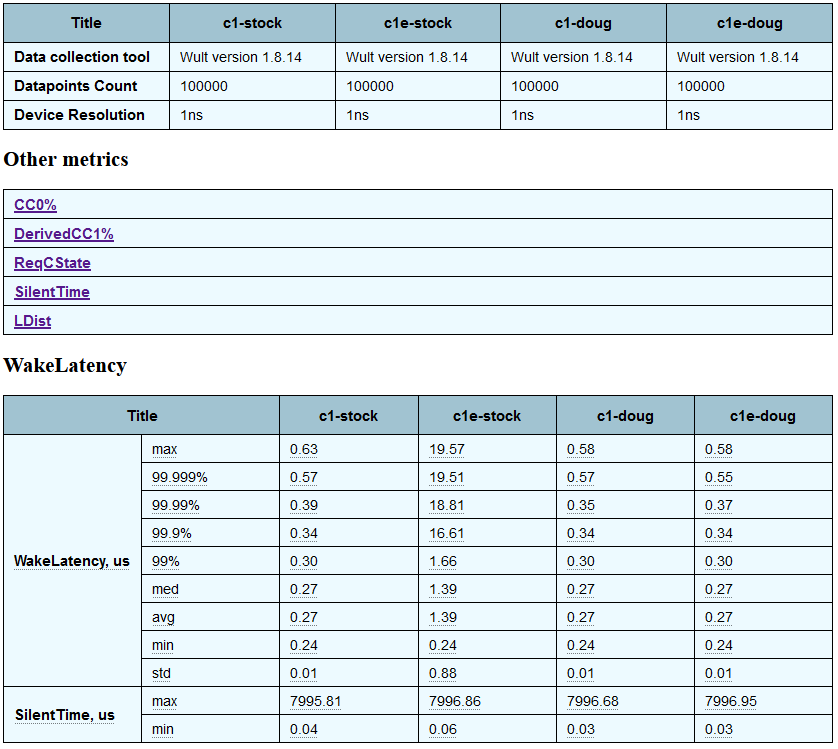838x749 pixels.
Task: Click the c1e-doug header in WakeLatency table
Action: pos(763,416)
